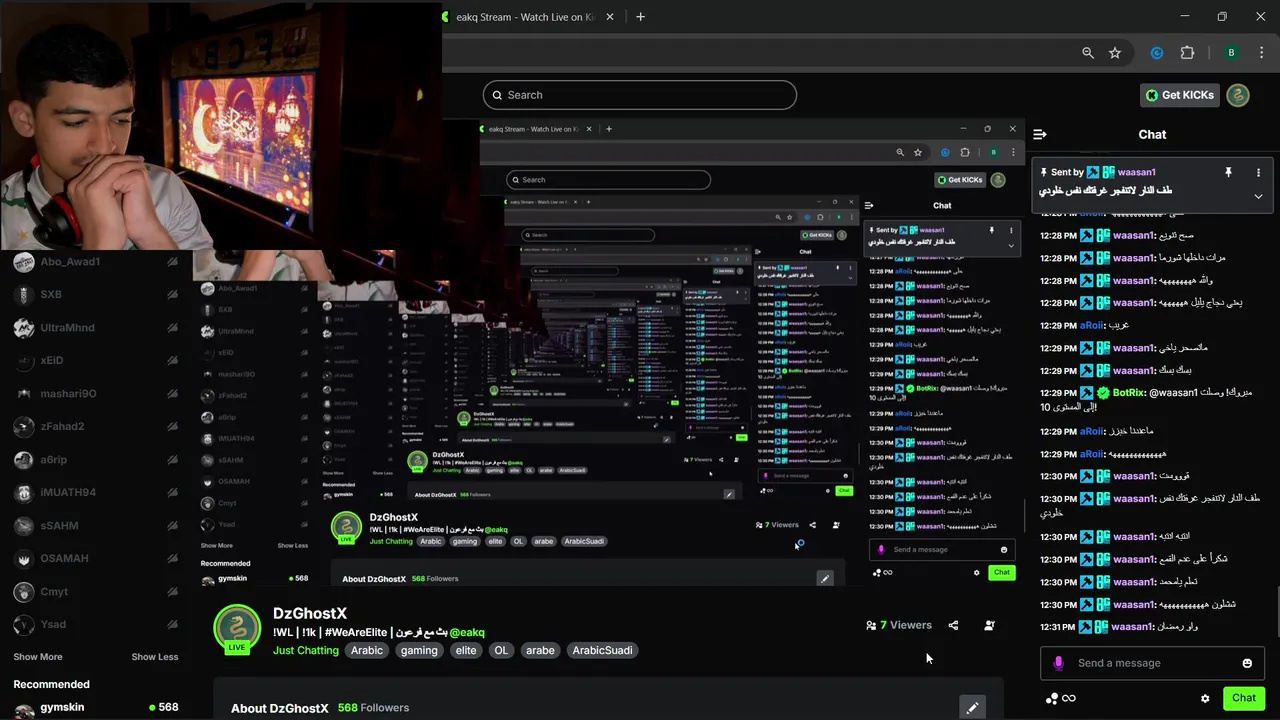Close the eakq Stream browser tab
The width and height of the screenshot is (1280, 720).
tap(609, 16)
